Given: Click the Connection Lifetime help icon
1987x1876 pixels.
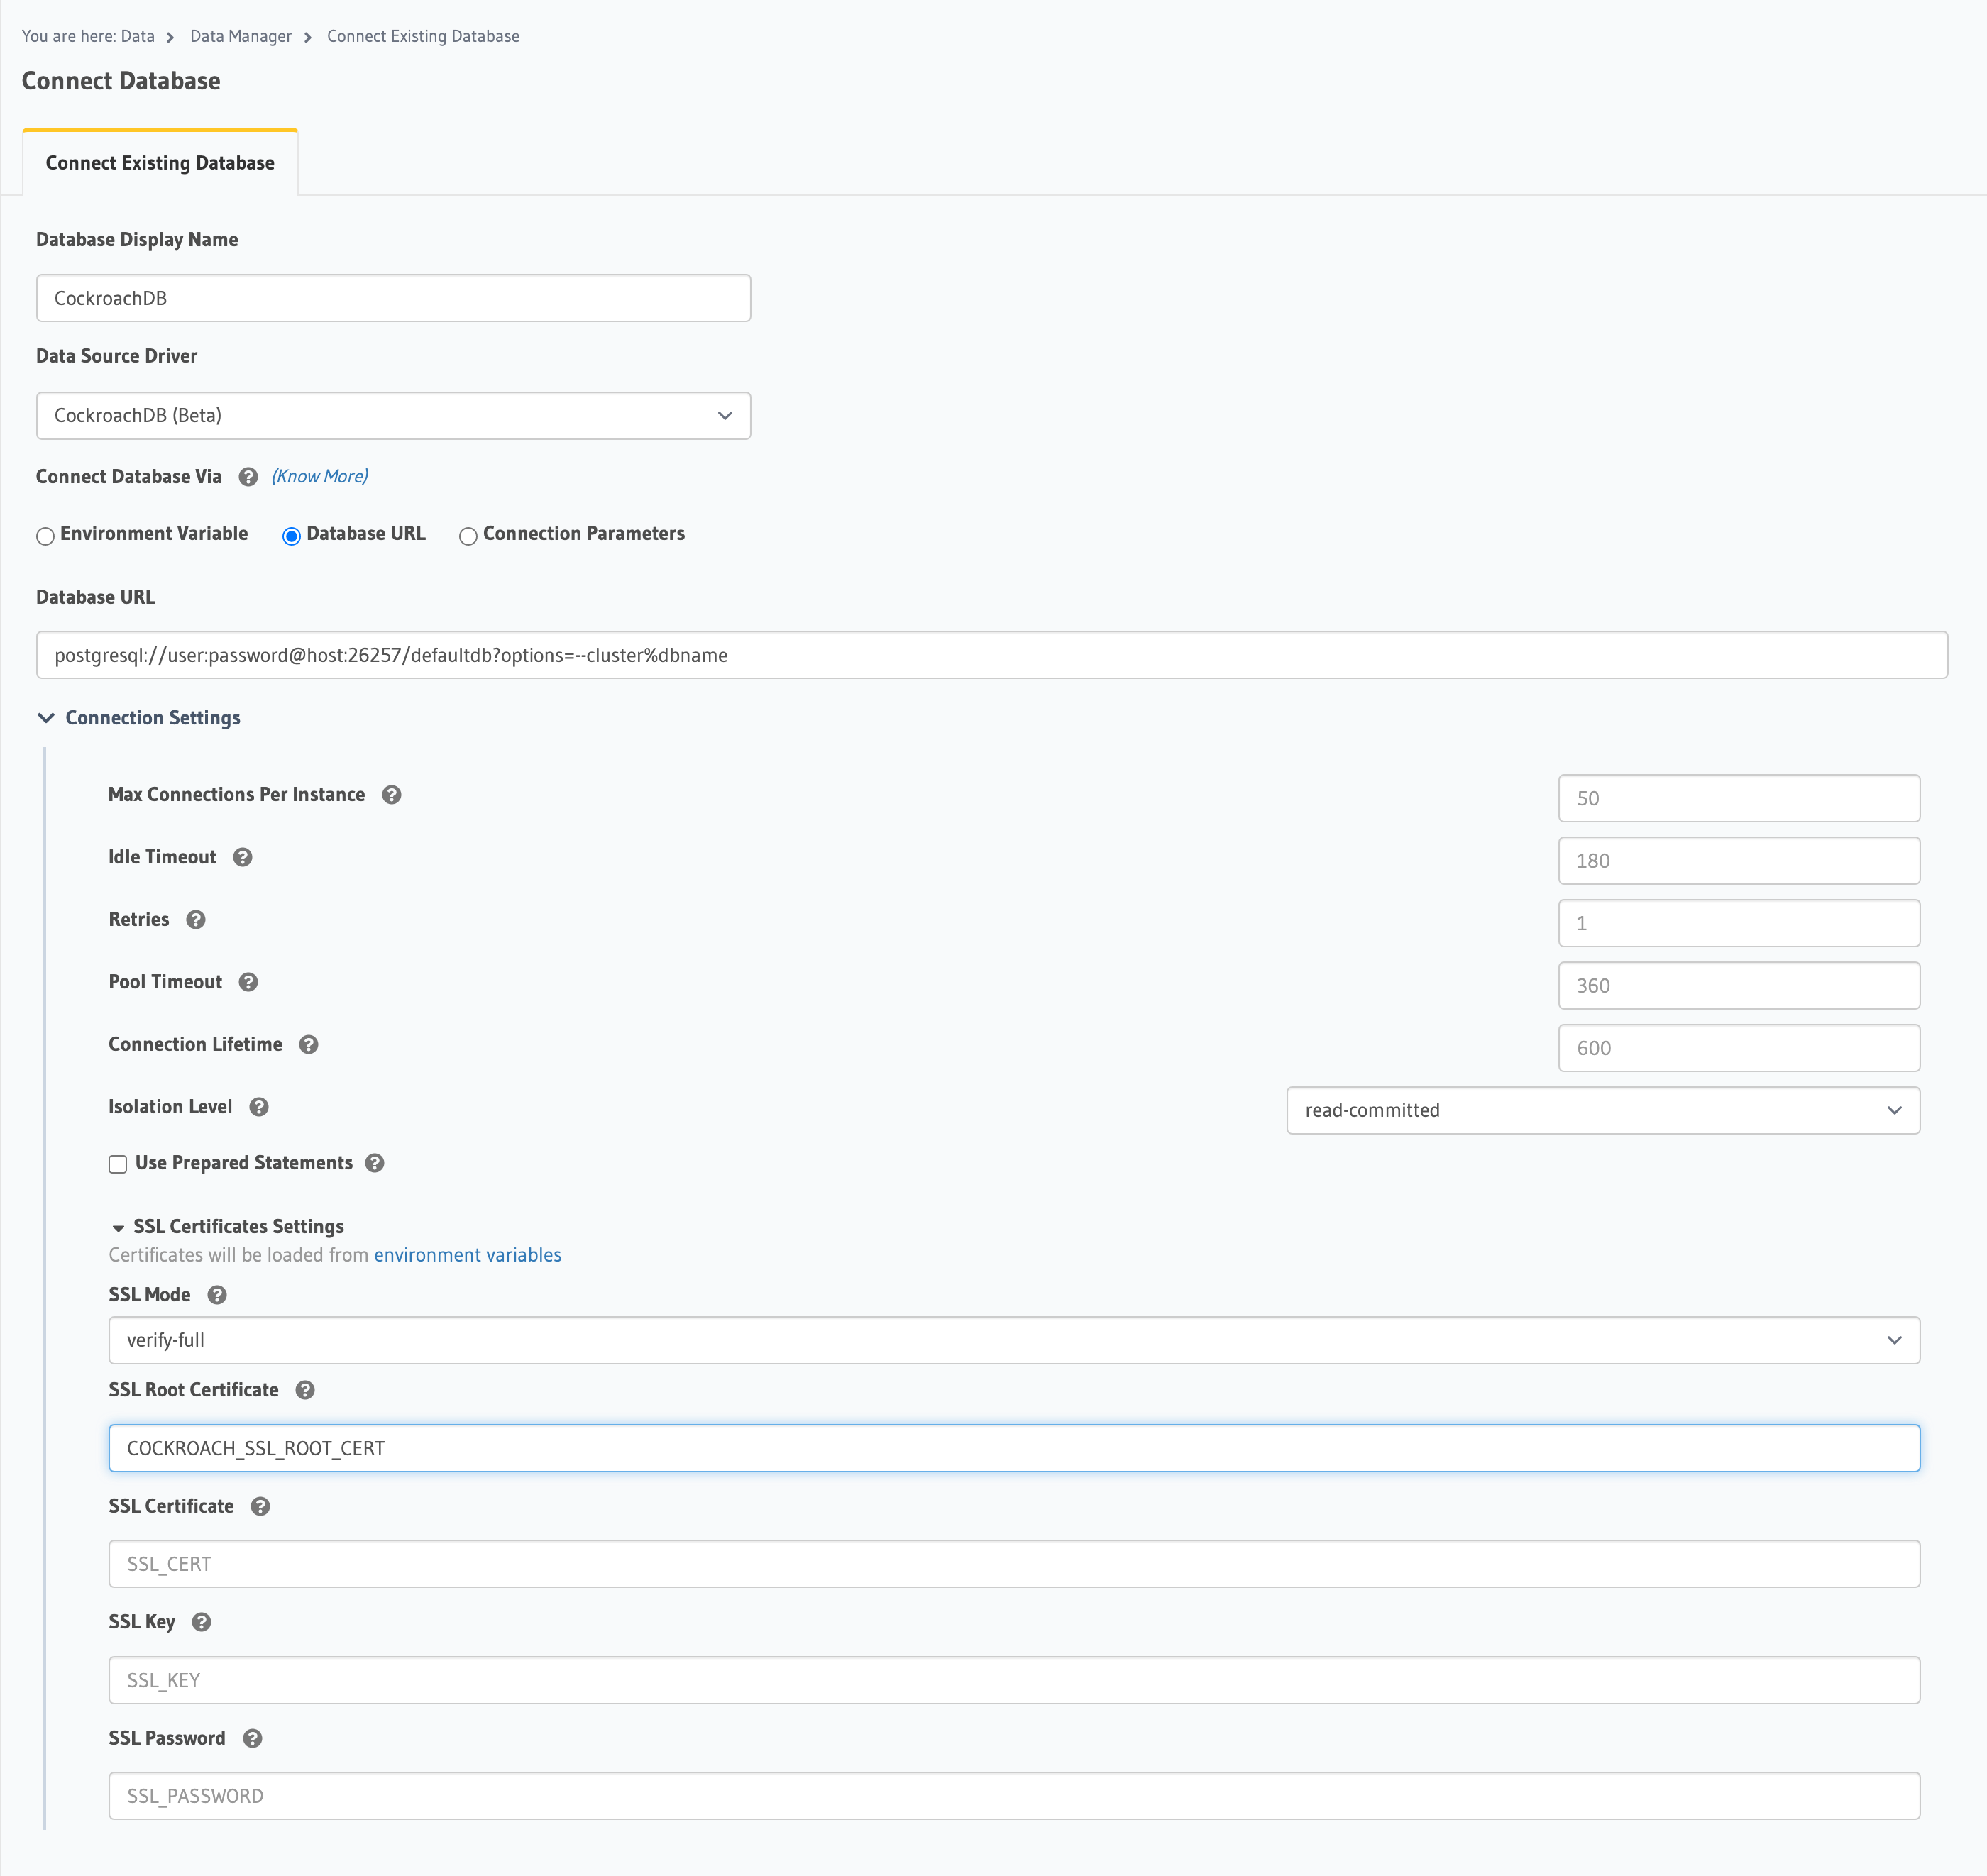Looking at the screenshot, I should coord(309,1045).
